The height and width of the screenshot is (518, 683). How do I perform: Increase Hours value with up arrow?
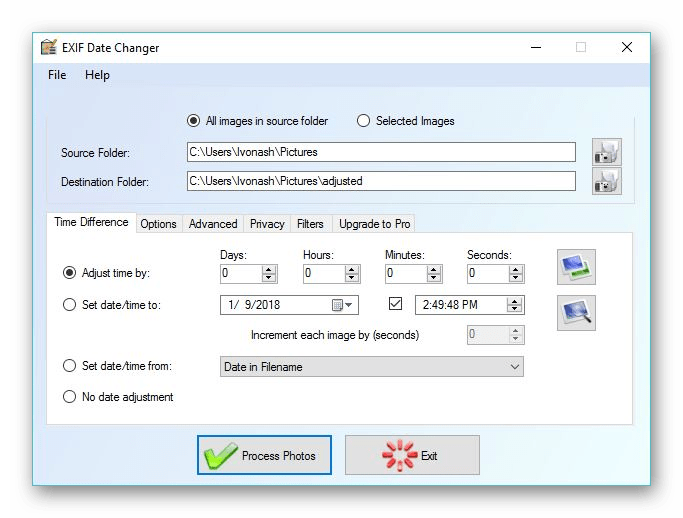point(352,270)
